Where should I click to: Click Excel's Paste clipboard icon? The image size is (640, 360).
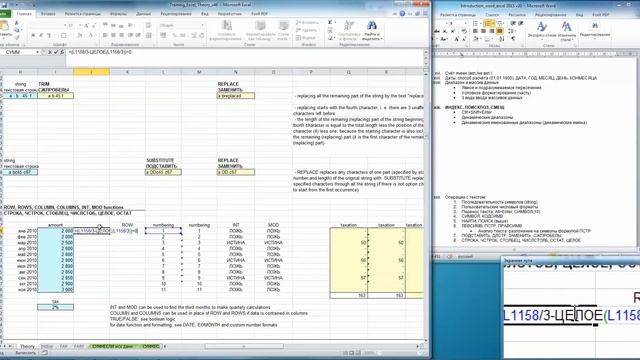click(4, 27)
